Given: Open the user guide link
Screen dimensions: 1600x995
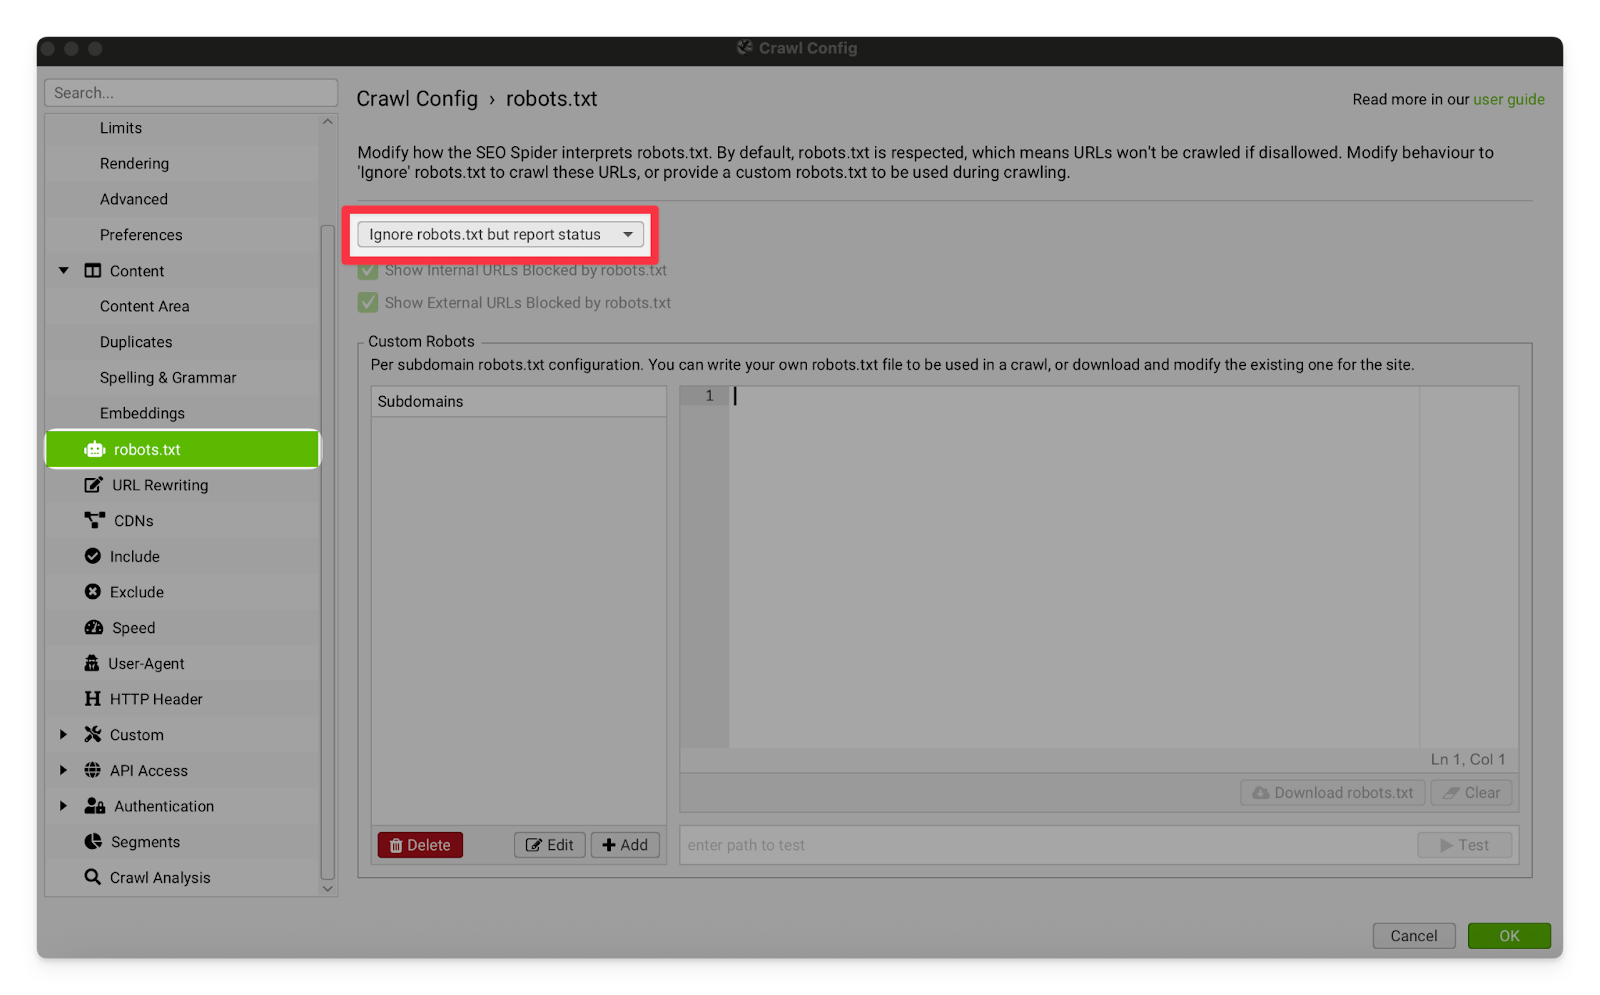Looking at the screenshot, I should point(1508,100).
